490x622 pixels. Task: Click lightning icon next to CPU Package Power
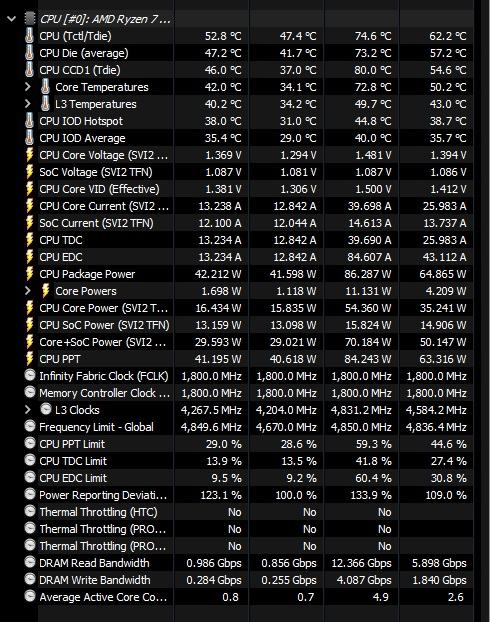tap(29, 274)
